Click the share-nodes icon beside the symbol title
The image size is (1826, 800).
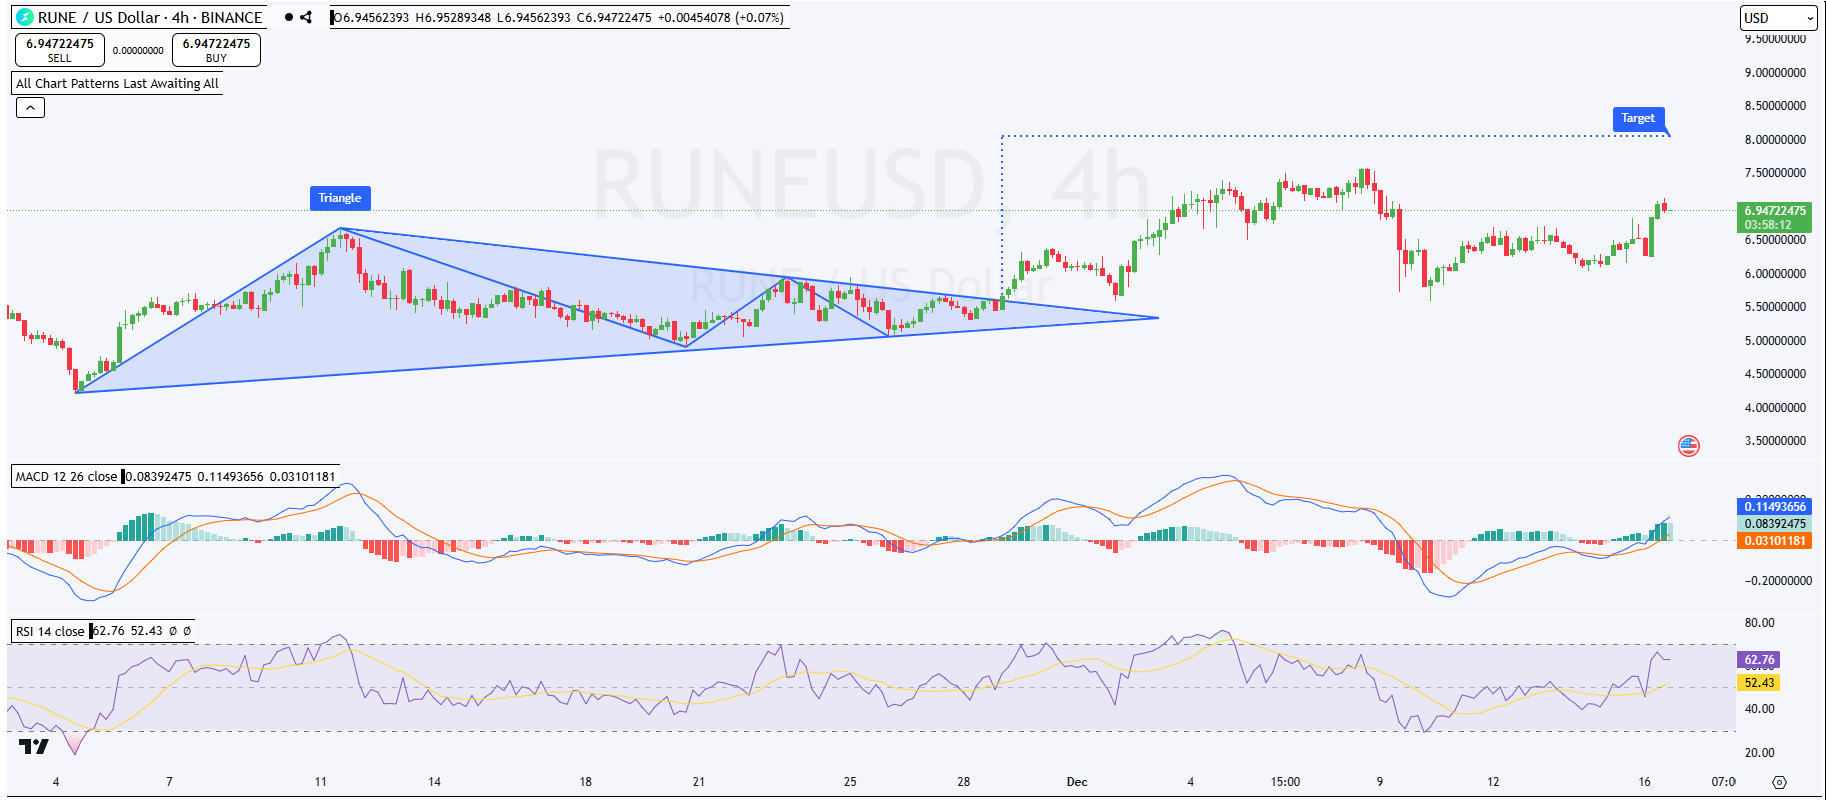pyautogui.click(x=306, y=17)
